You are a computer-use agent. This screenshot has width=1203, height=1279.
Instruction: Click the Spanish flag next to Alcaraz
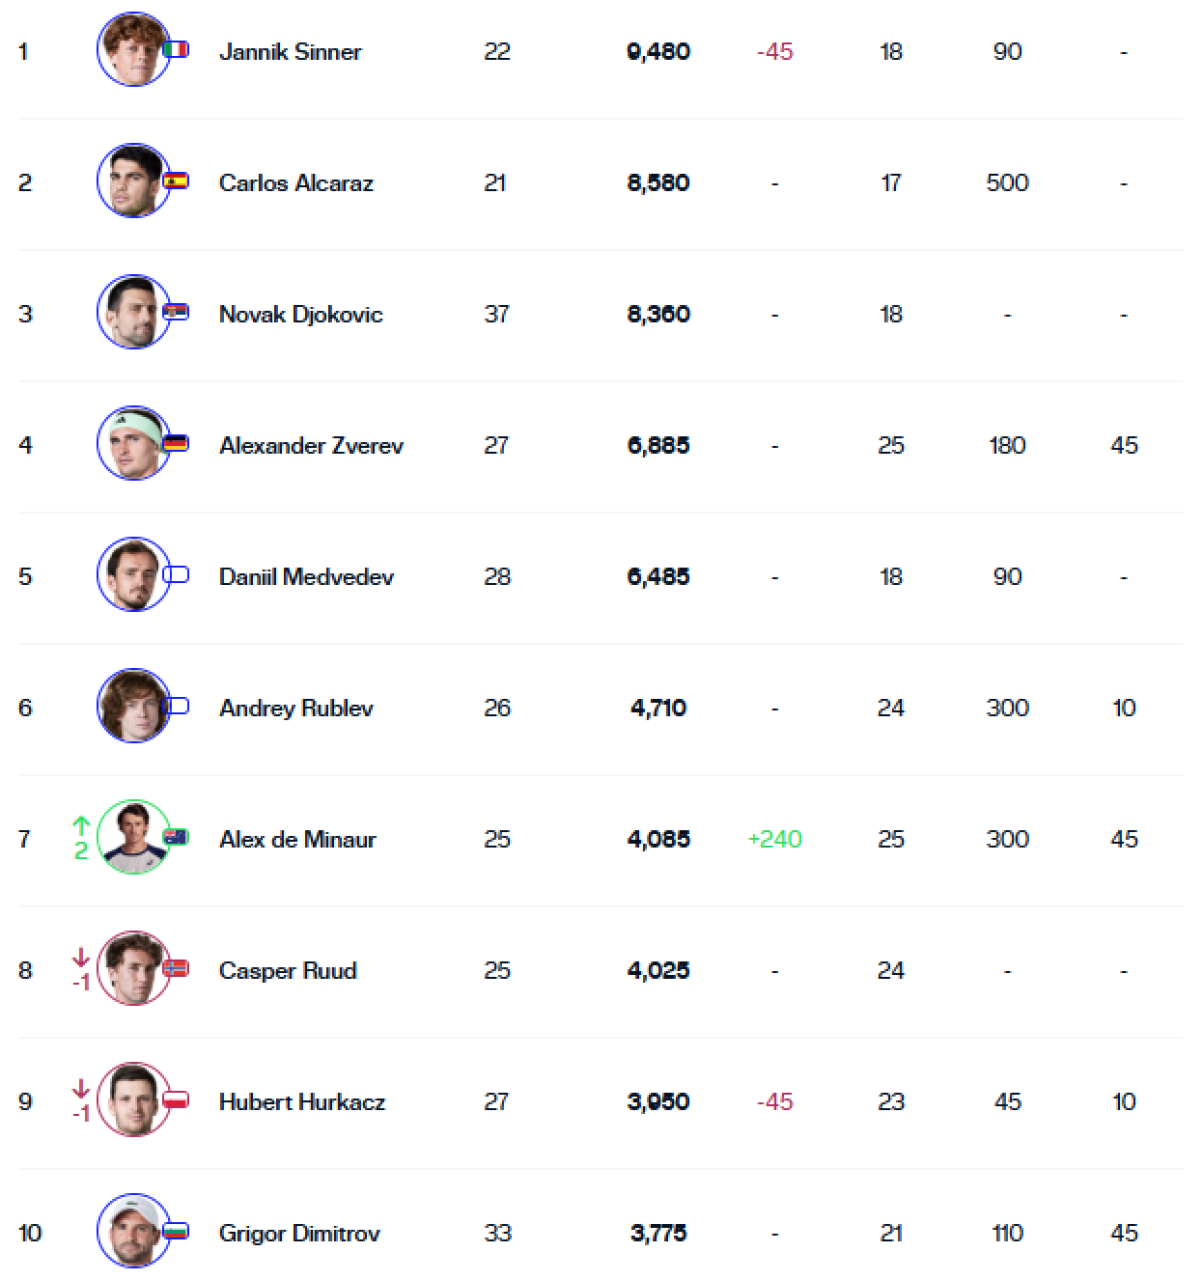click(x=176, y=181)
